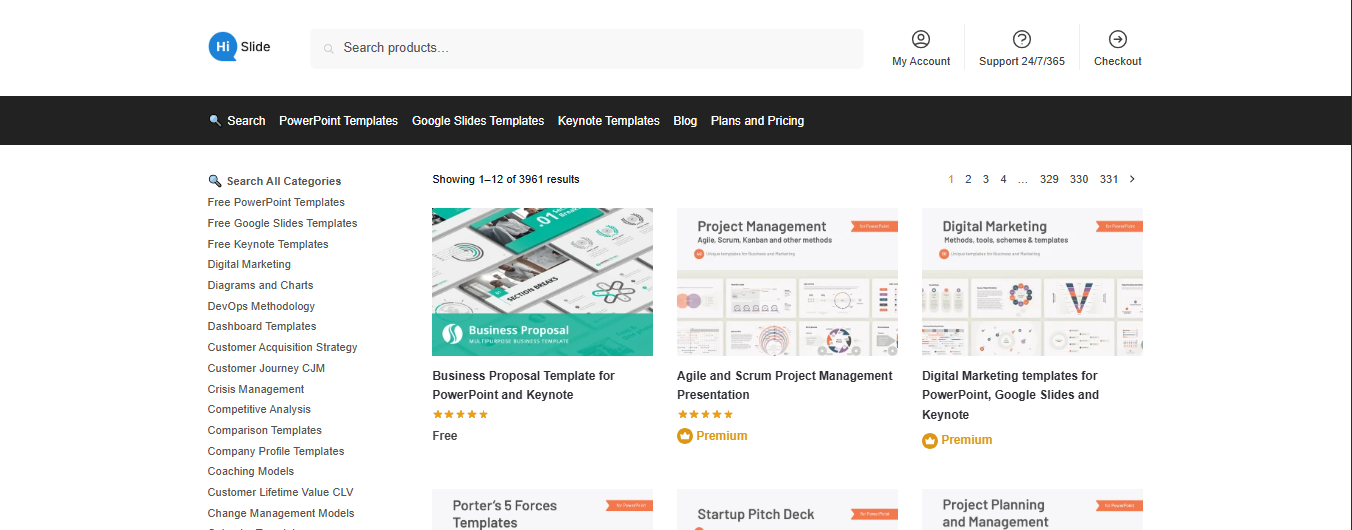Open Free Keynote Templates category
Image resolution: width=1352 pixels, height=530 pixels.
coord(268,244)
